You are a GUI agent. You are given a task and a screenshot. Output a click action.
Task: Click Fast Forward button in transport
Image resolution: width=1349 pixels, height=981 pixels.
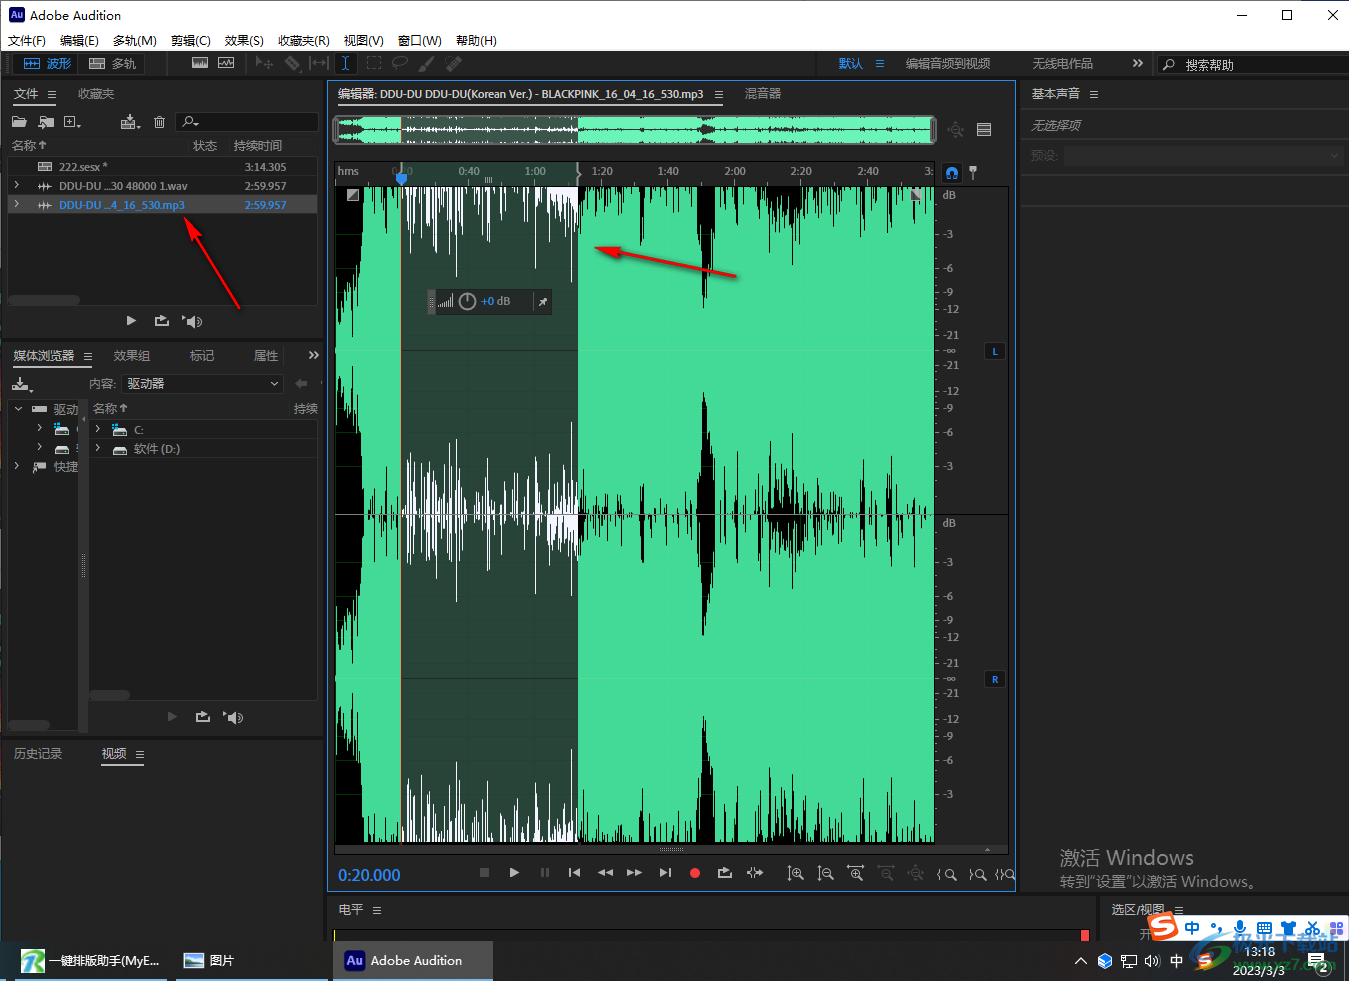click(x=634, y=873)
